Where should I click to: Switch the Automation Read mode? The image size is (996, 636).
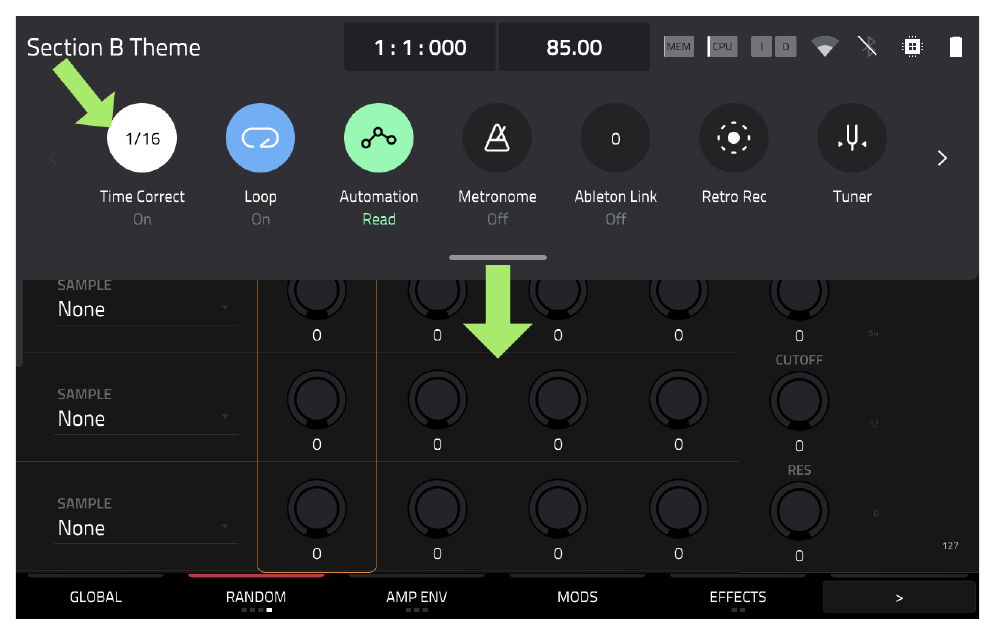tap(379, 138)
